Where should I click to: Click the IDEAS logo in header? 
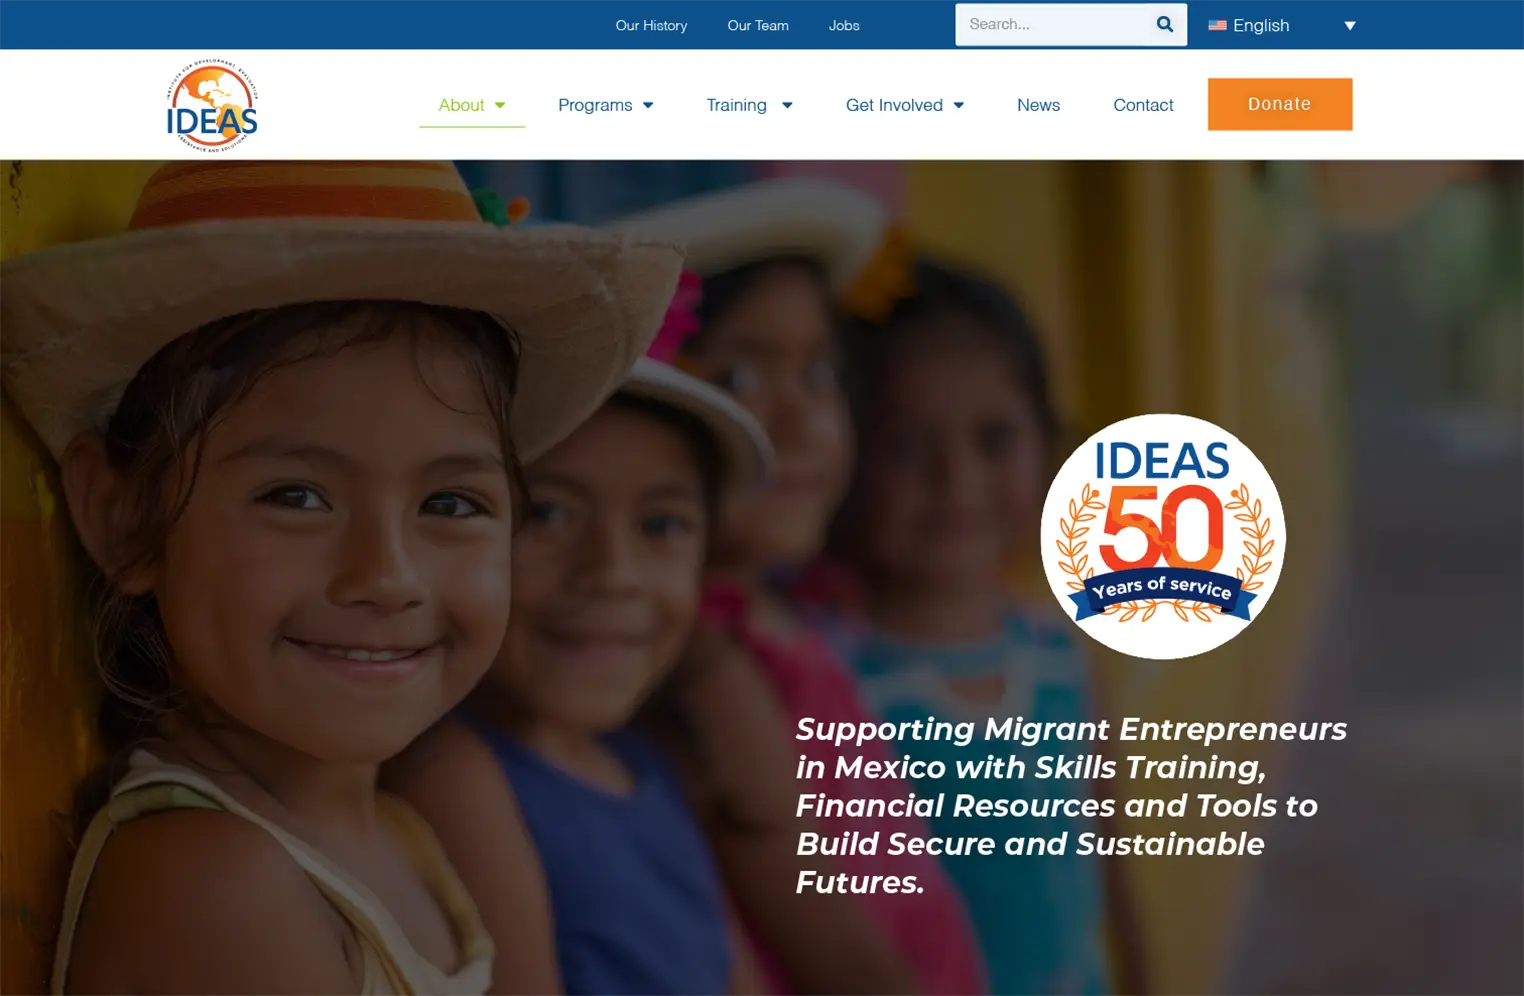212,105
